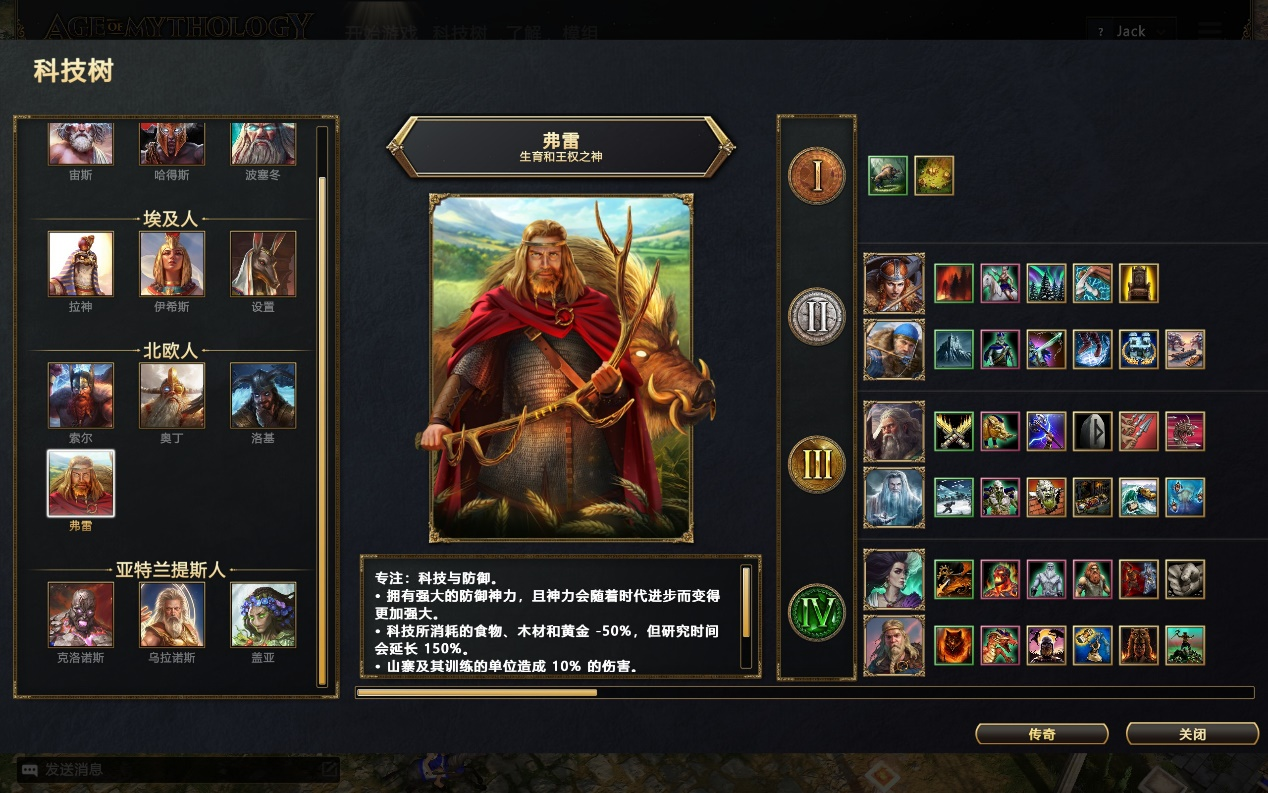Click the 关闭 button
This screenshot has width=1268, height=793.
coord(1192,734)
